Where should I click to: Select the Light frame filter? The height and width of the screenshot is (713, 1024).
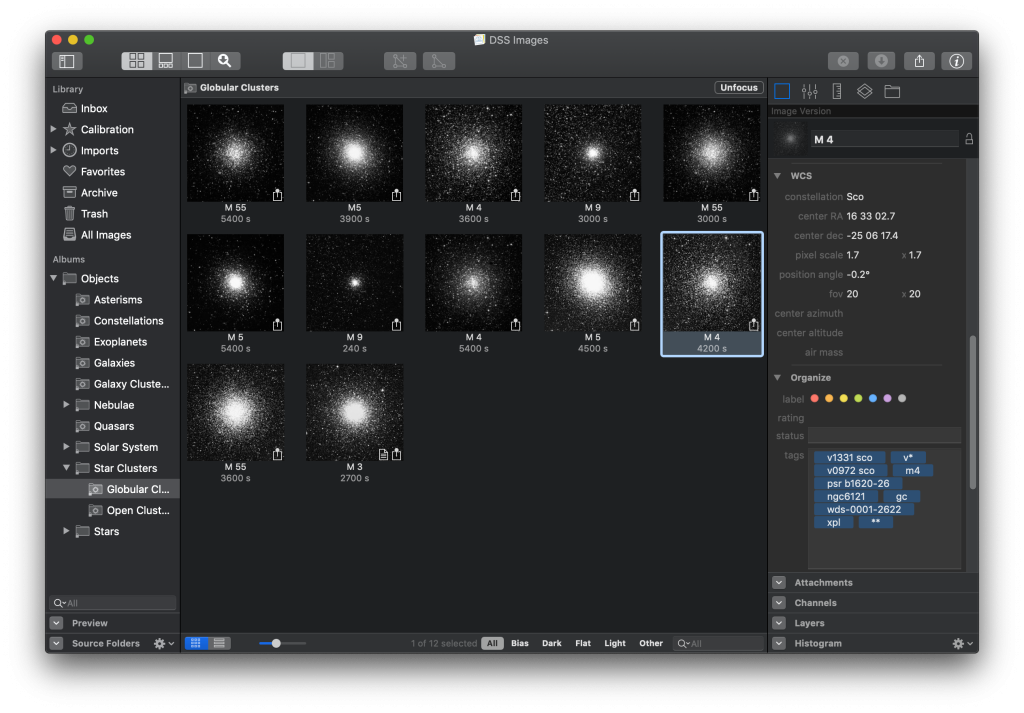click(x=614, y=643)
